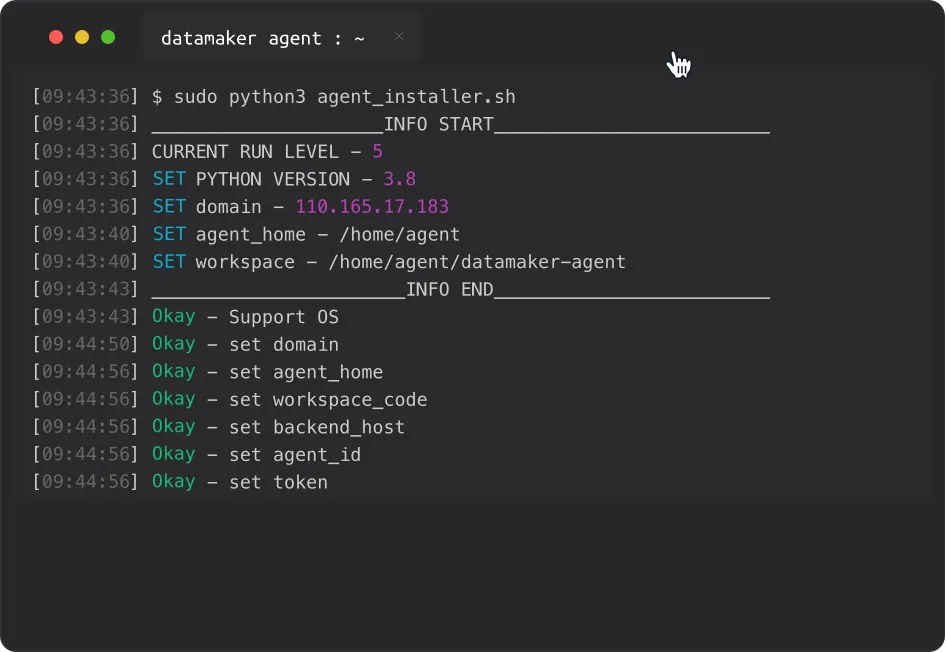Select the "datamaker agent : ~" tab
This screenshot has width=946, height=652.
coord(262,39)
